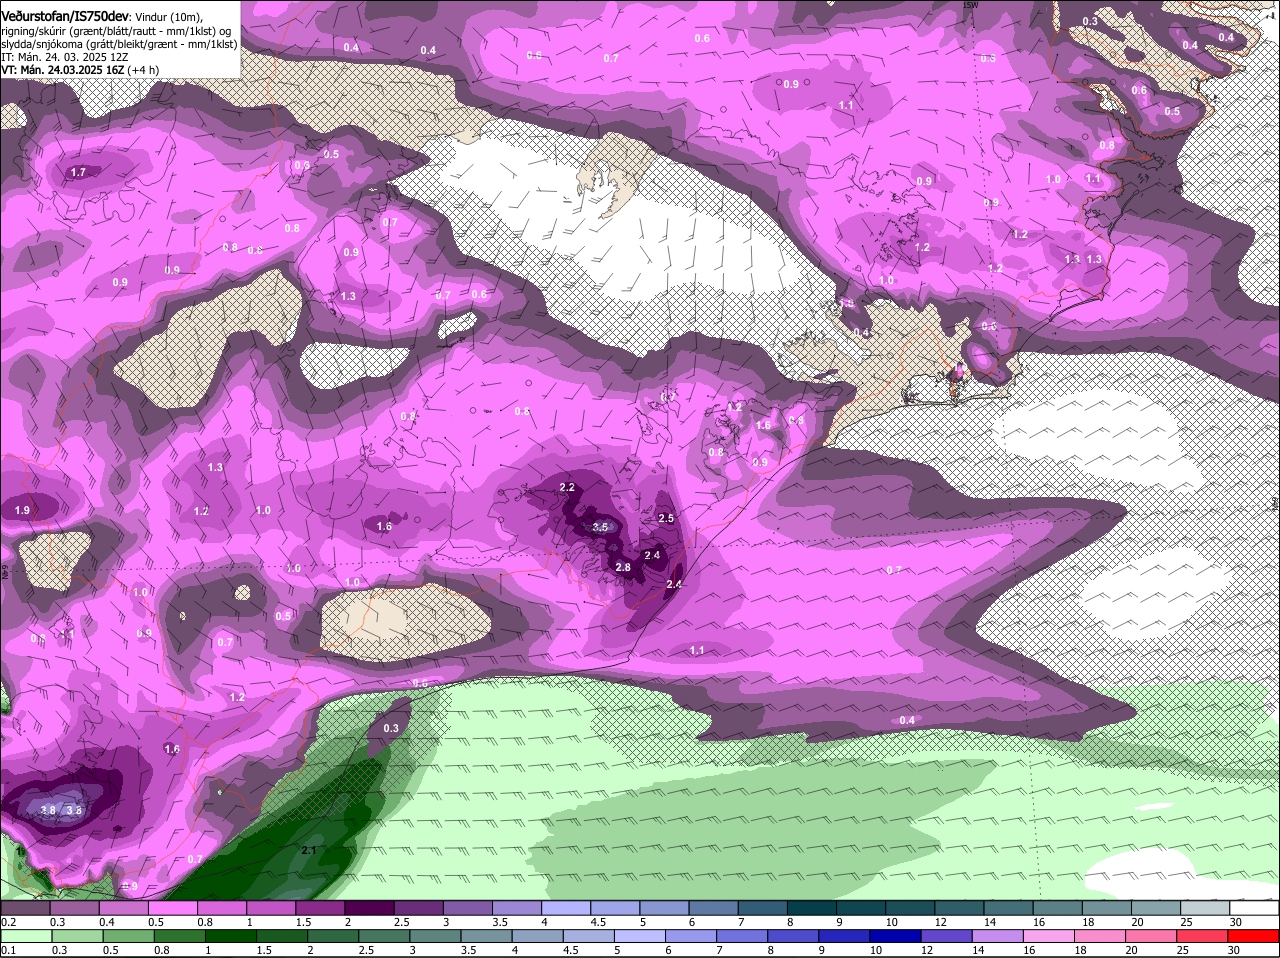Pick the upper legend swatch between 20 and 25
The image size is (1280, 958).
[x=1157, y=907]
